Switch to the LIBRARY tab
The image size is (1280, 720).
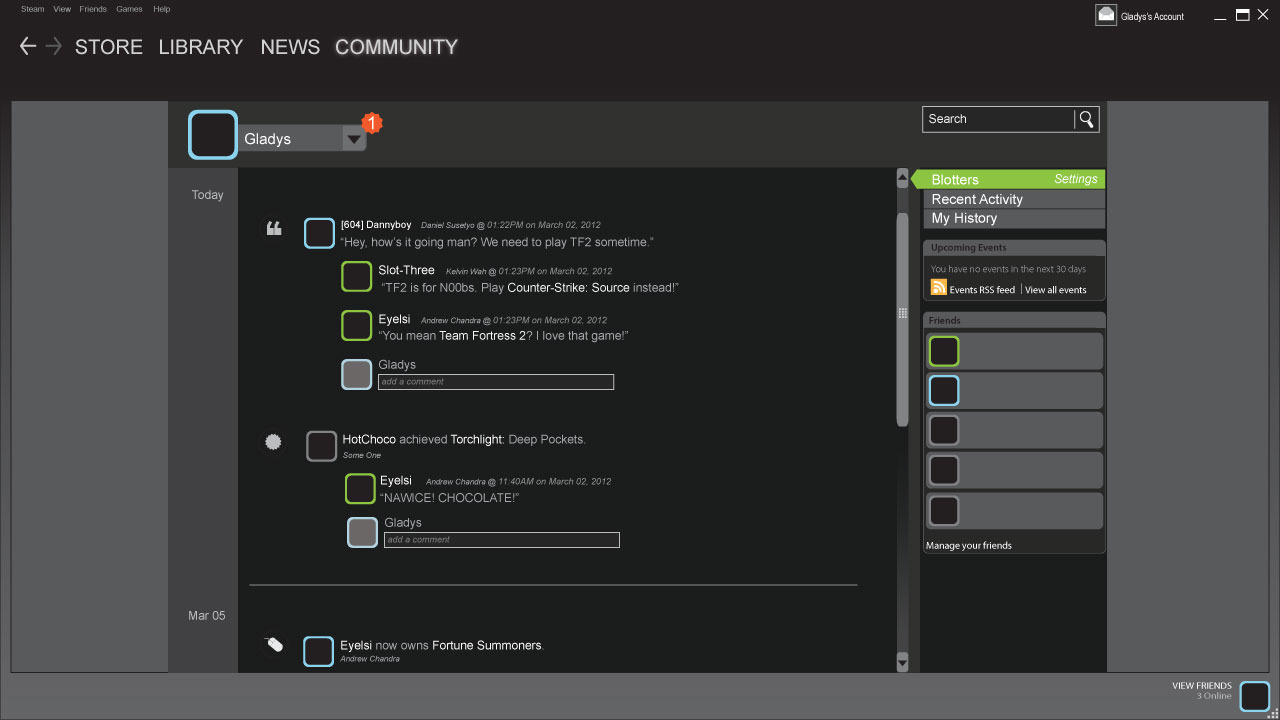point(200,47)
